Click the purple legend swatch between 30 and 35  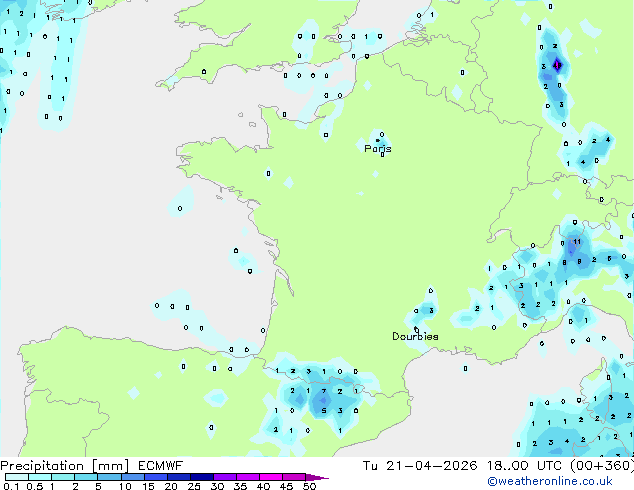click(x=225, y=477)
